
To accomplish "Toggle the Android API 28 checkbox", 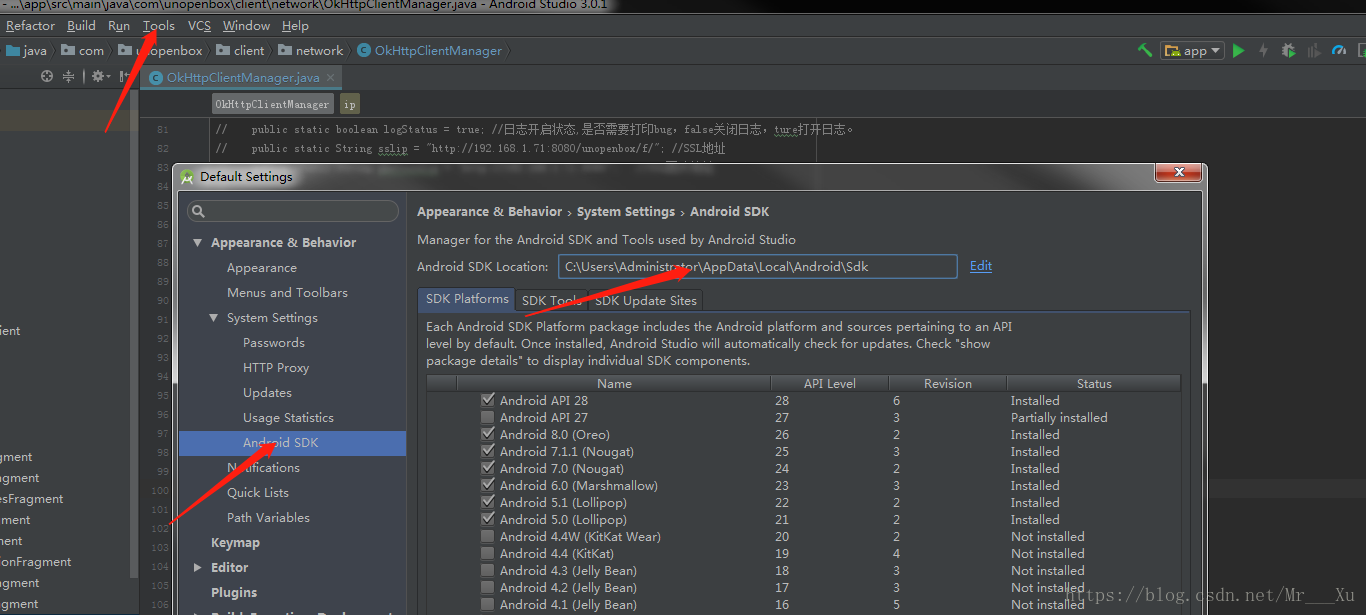I will [x=487, y=400].
